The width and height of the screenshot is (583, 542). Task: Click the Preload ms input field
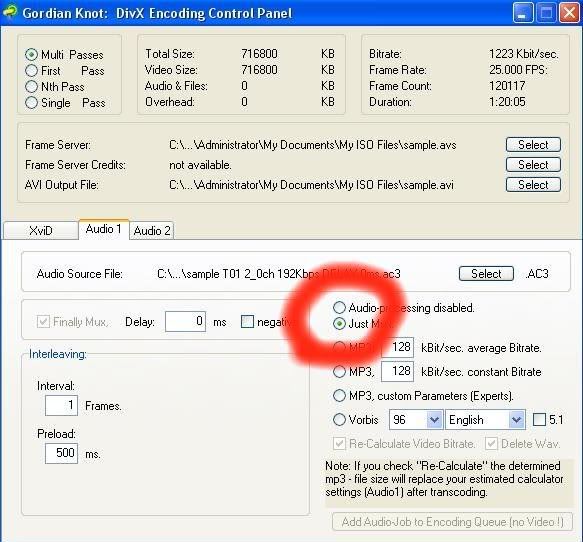coord(61,453)
